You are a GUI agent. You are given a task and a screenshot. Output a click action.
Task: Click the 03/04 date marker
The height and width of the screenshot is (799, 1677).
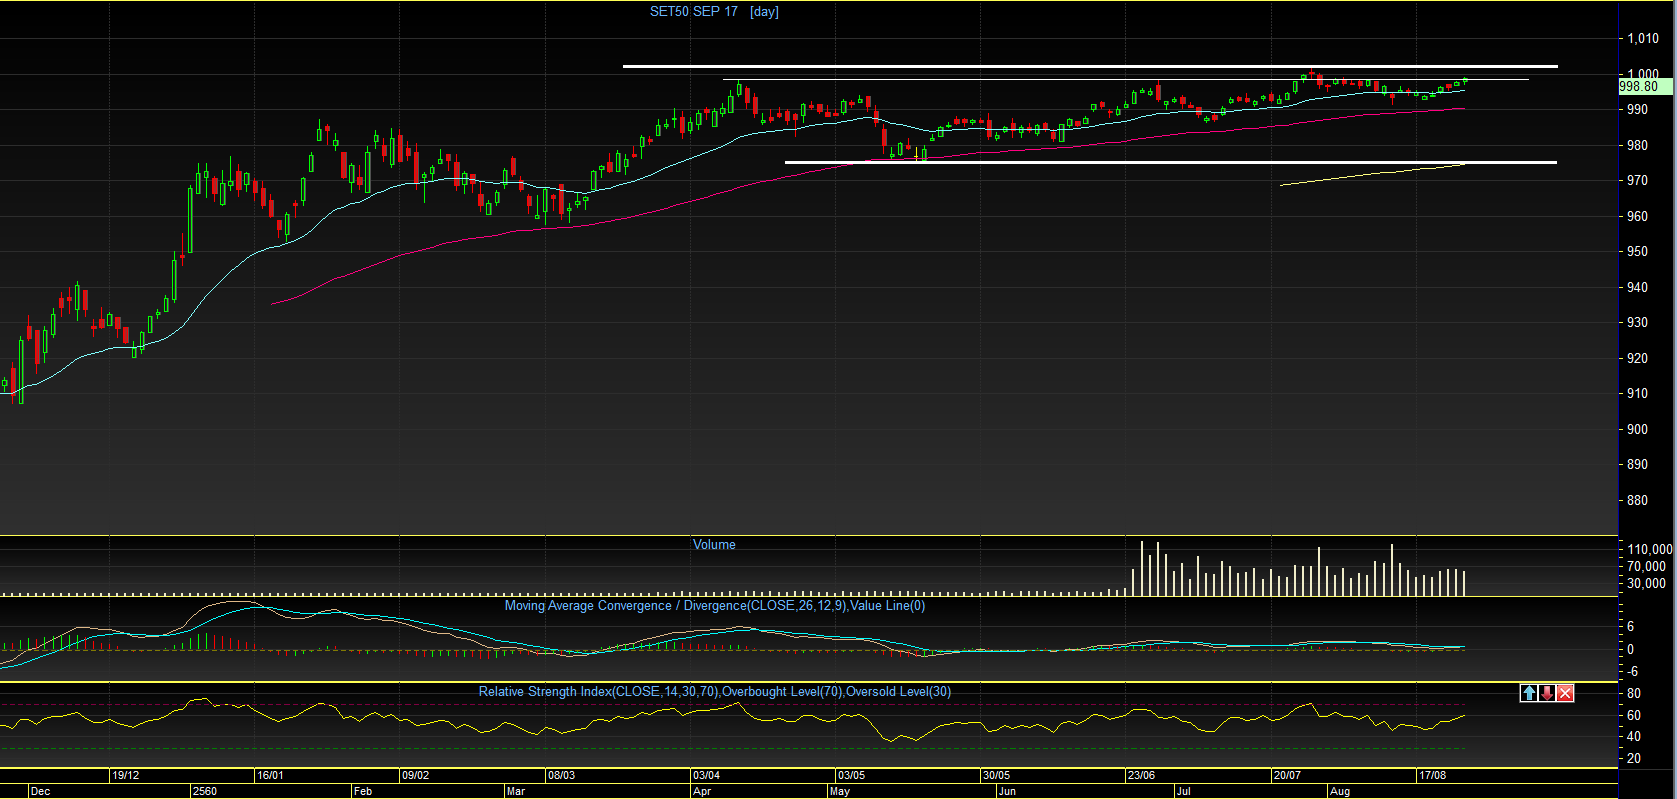coord(707,776)
